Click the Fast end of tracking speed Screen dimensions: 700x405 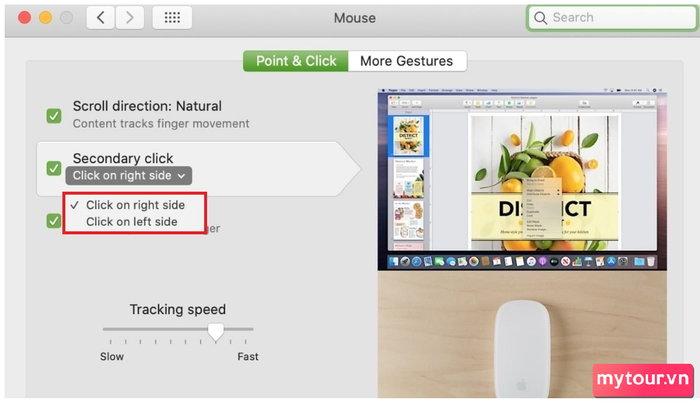click(248, 356)
